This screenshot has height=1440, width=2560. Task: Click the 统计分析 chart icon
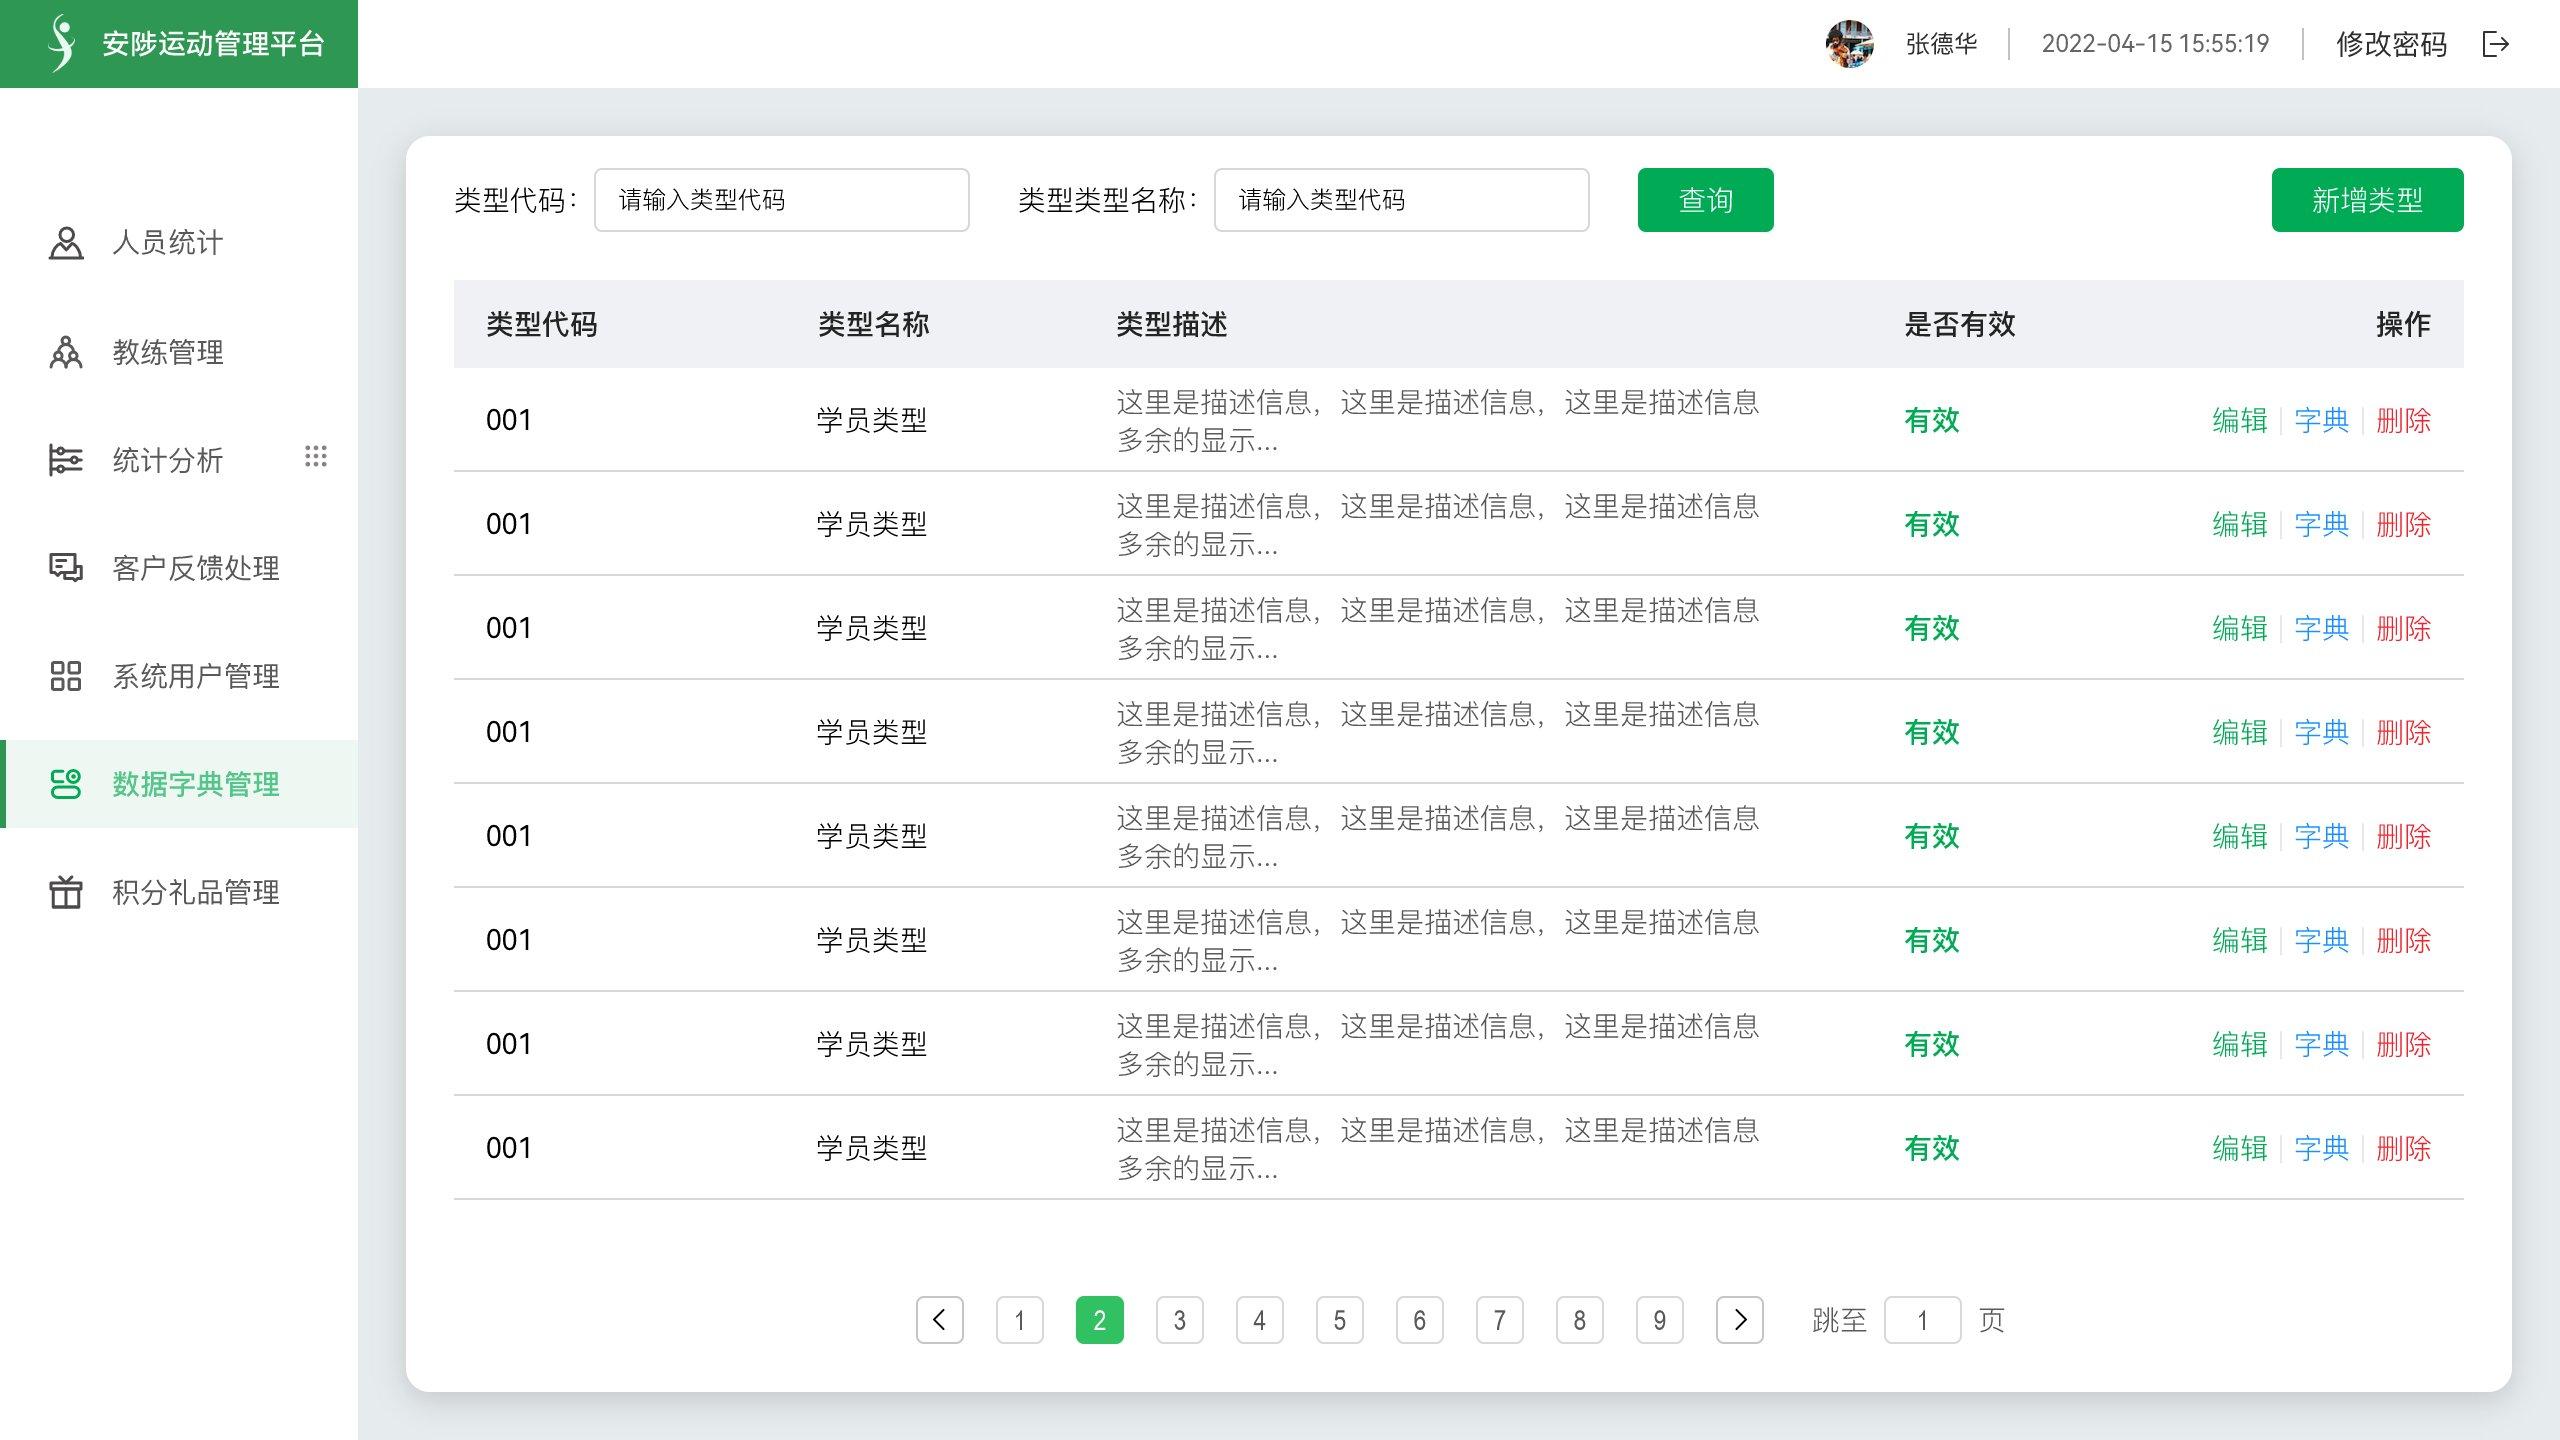tap(66, 460)
